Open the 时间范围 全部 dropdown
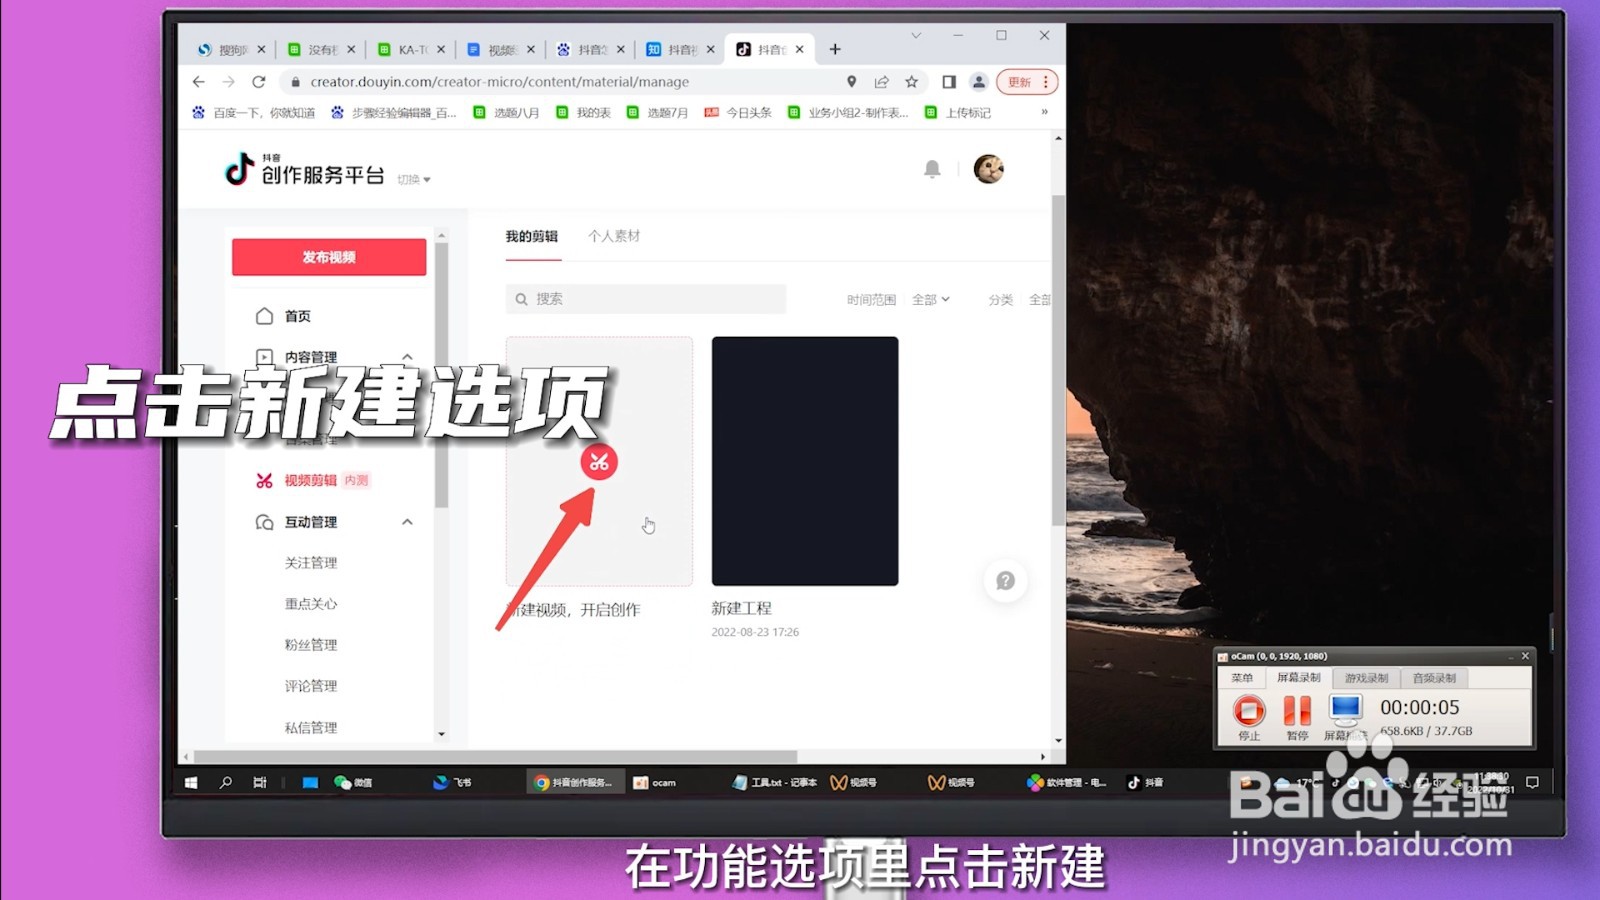The height and width of the screenshot is (900, 1600). (931, 300)
